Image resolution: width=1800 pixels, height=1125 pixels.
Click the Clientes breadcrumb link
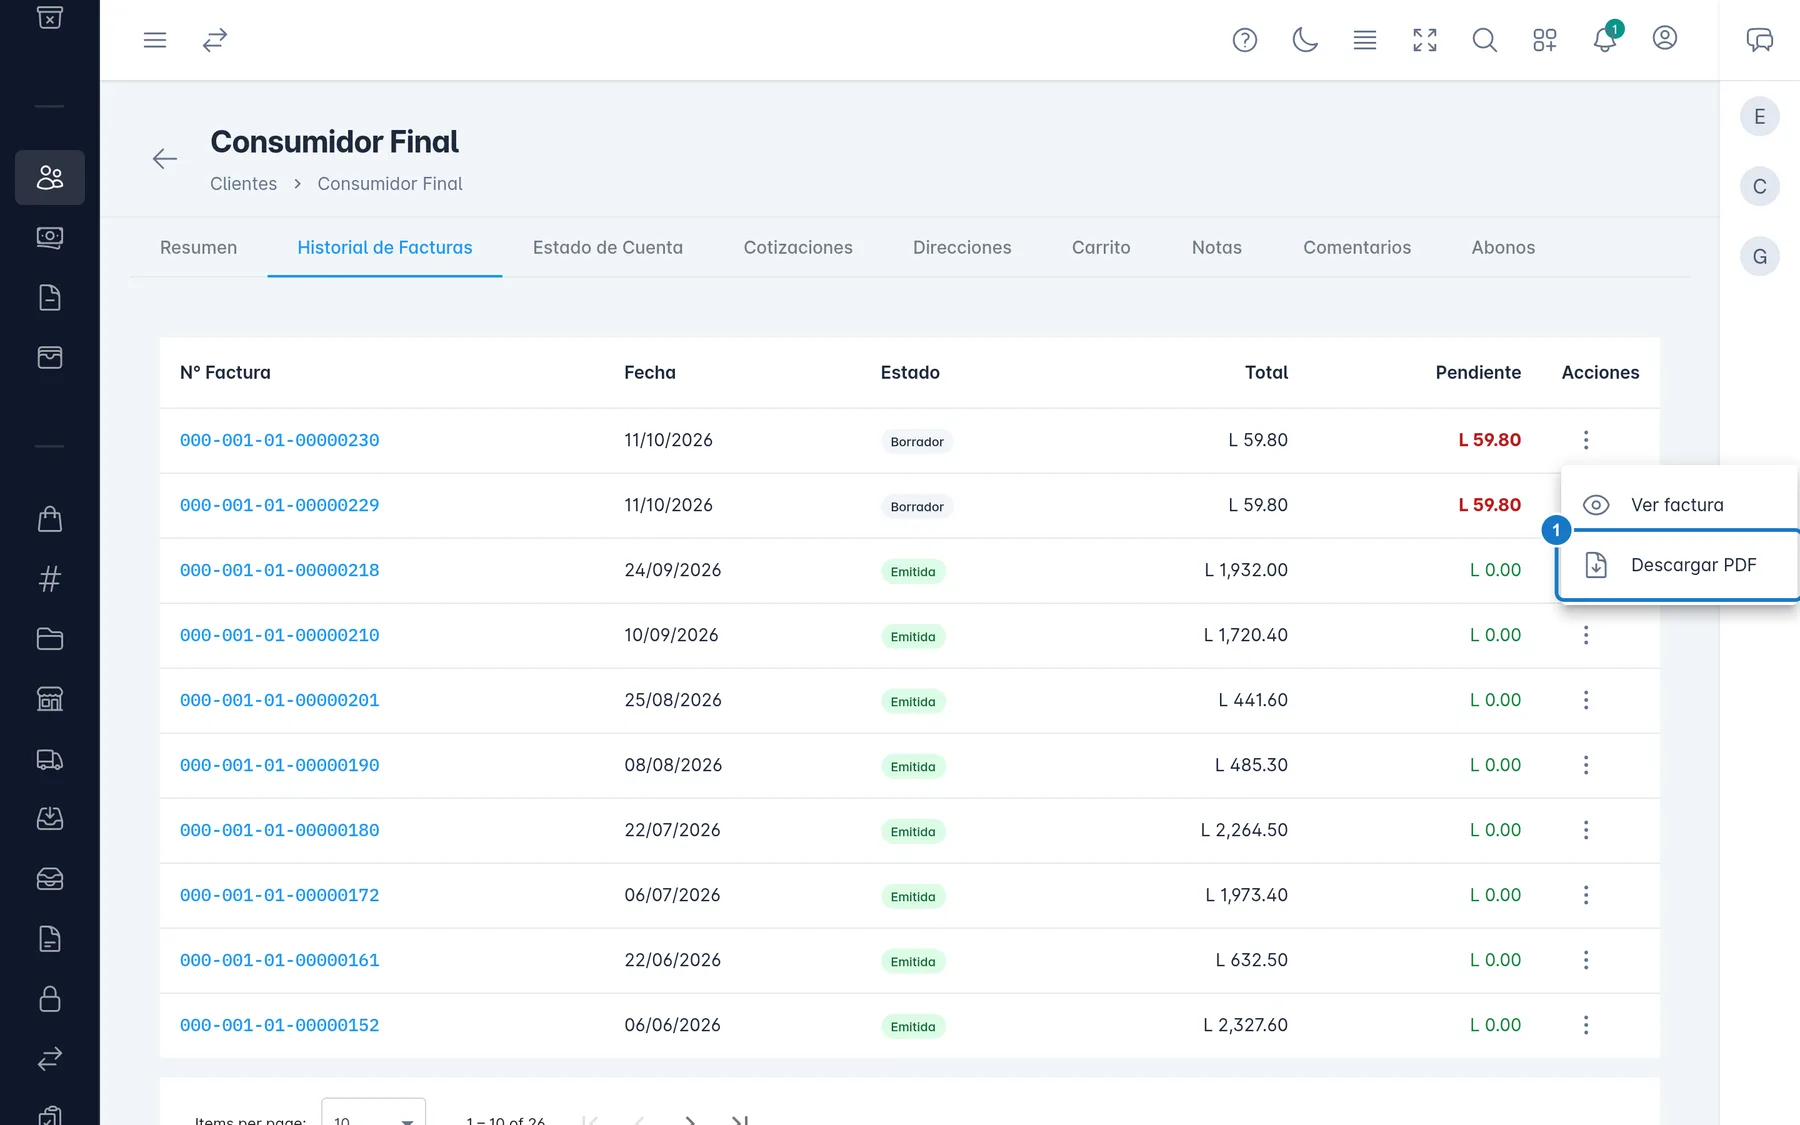coord(243,184)
